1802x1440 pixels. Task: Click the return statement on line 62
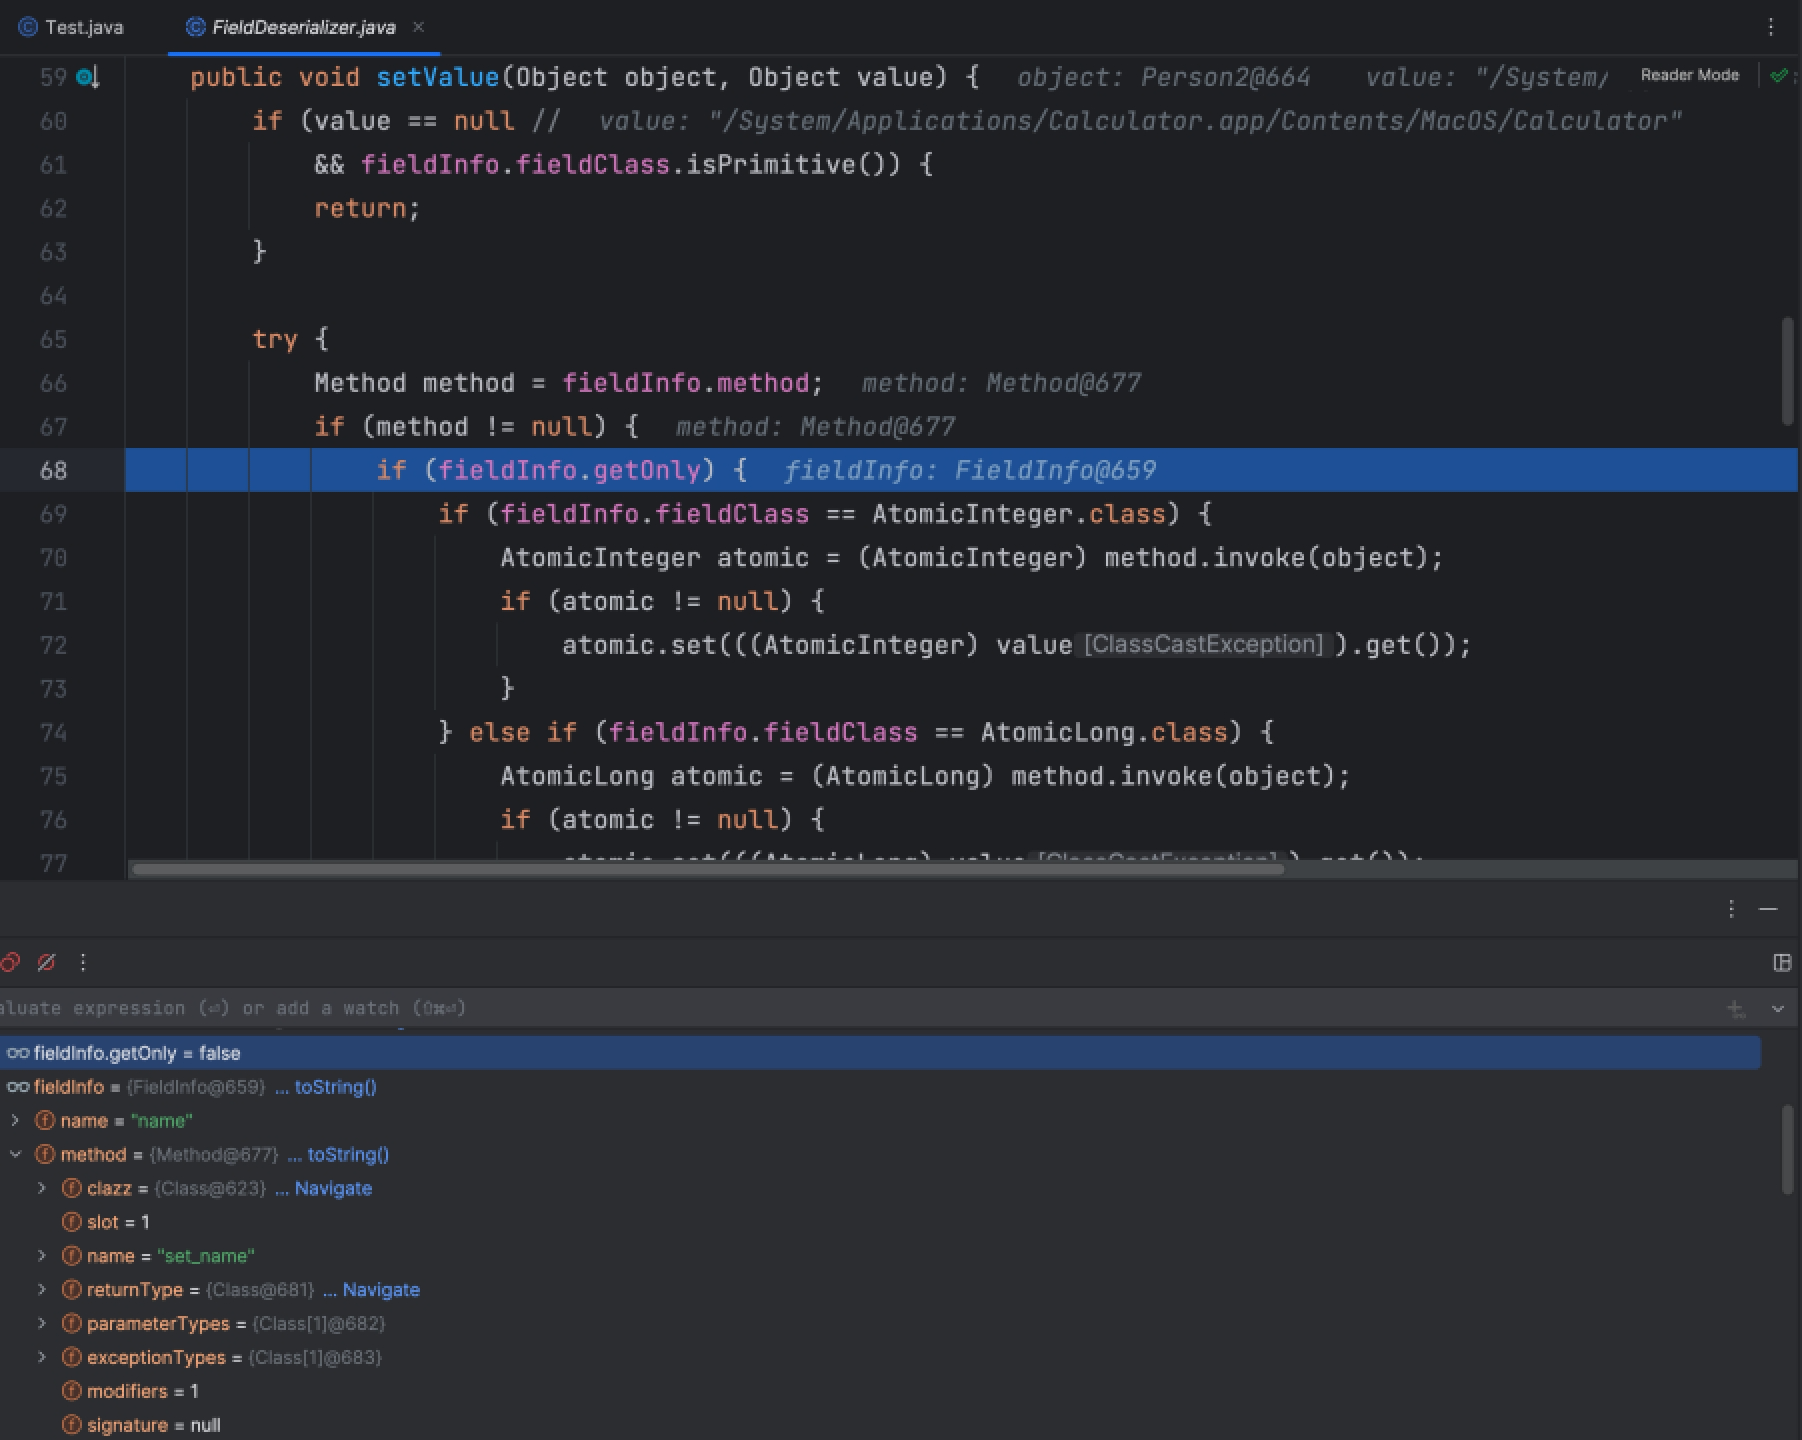[367, 208]
